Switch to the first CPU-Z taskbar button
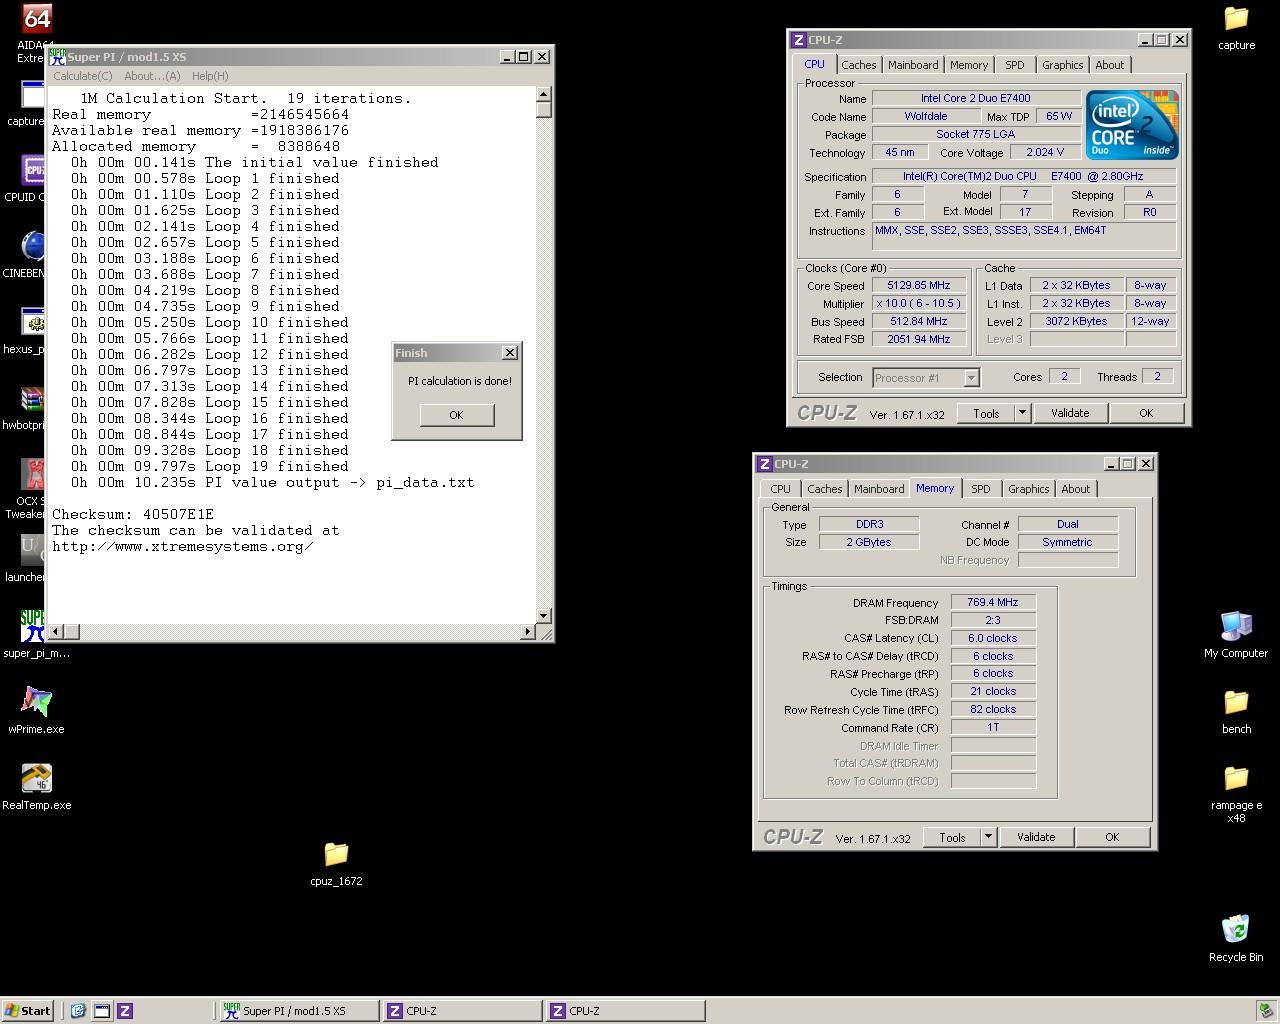 462,1011
